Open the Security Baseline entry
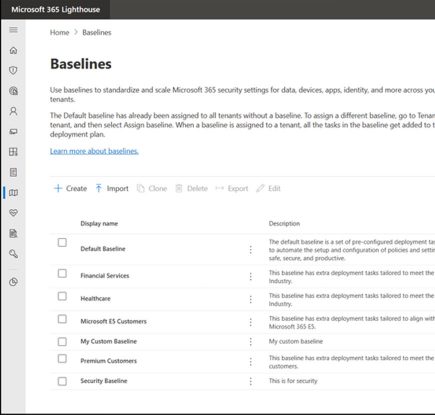Screen dimensions: 435x415 coord(104,381)
